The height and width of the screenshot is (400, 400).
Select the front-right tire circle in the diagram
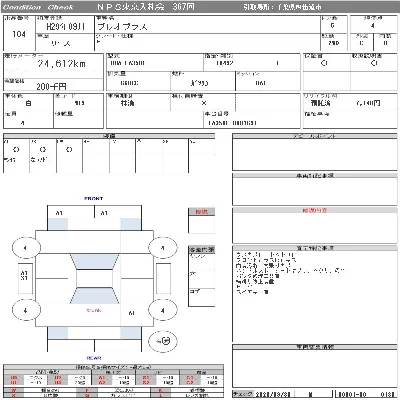pyautogui.click(x=162, y=248)
